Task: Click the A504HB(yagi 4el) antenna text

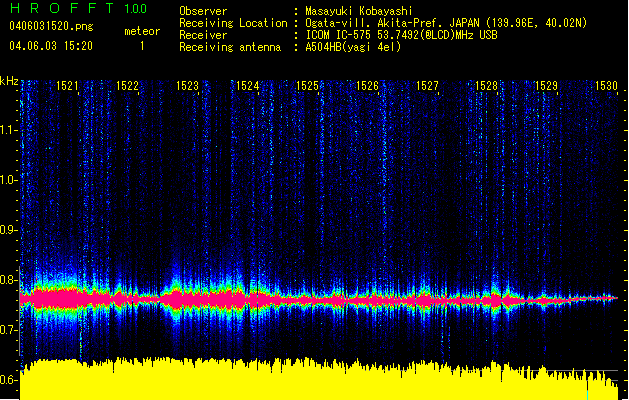Action: (x=353, y=47)
